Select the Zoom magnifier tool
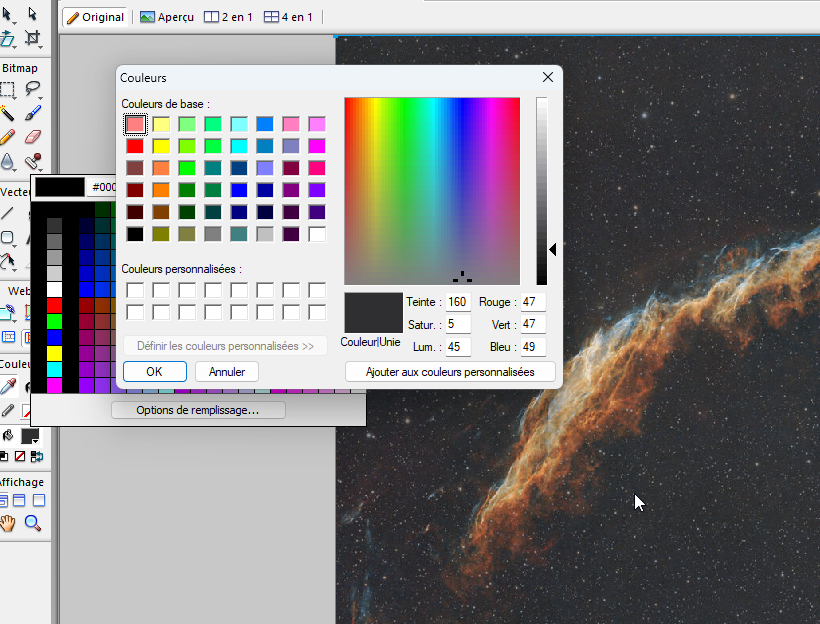Viewport: 820px width, 624px height. pos(32,523)
